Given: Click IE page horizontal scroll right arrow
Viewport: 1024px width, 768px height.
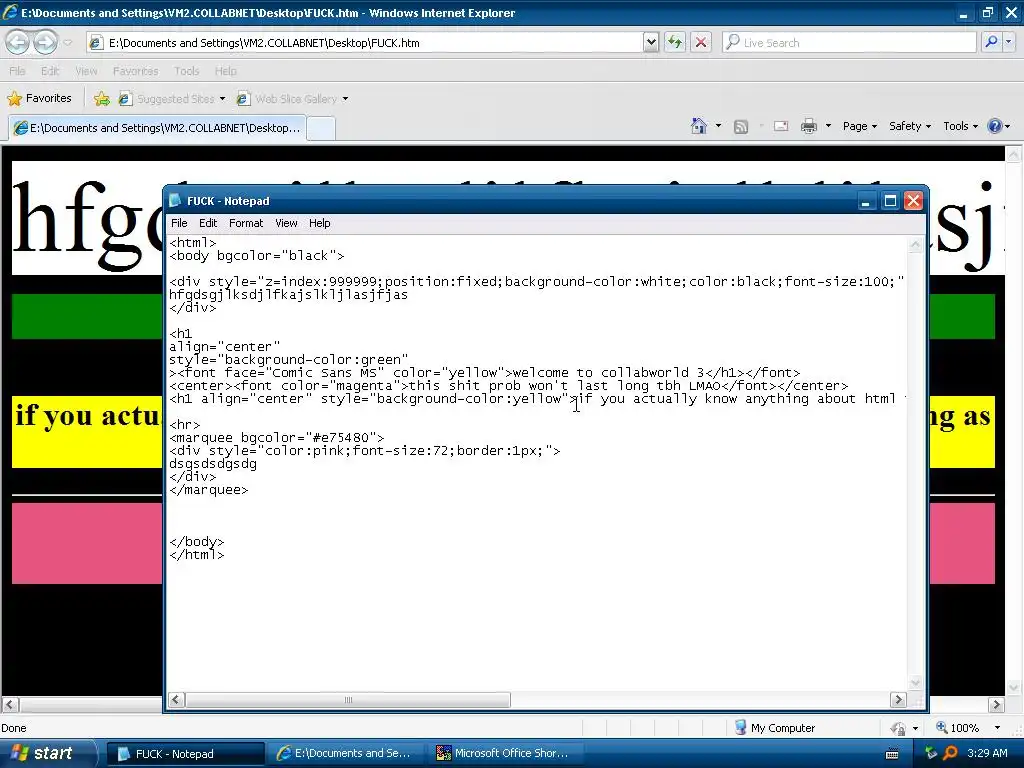Looking at the screenshot, I should click(997, 705).
